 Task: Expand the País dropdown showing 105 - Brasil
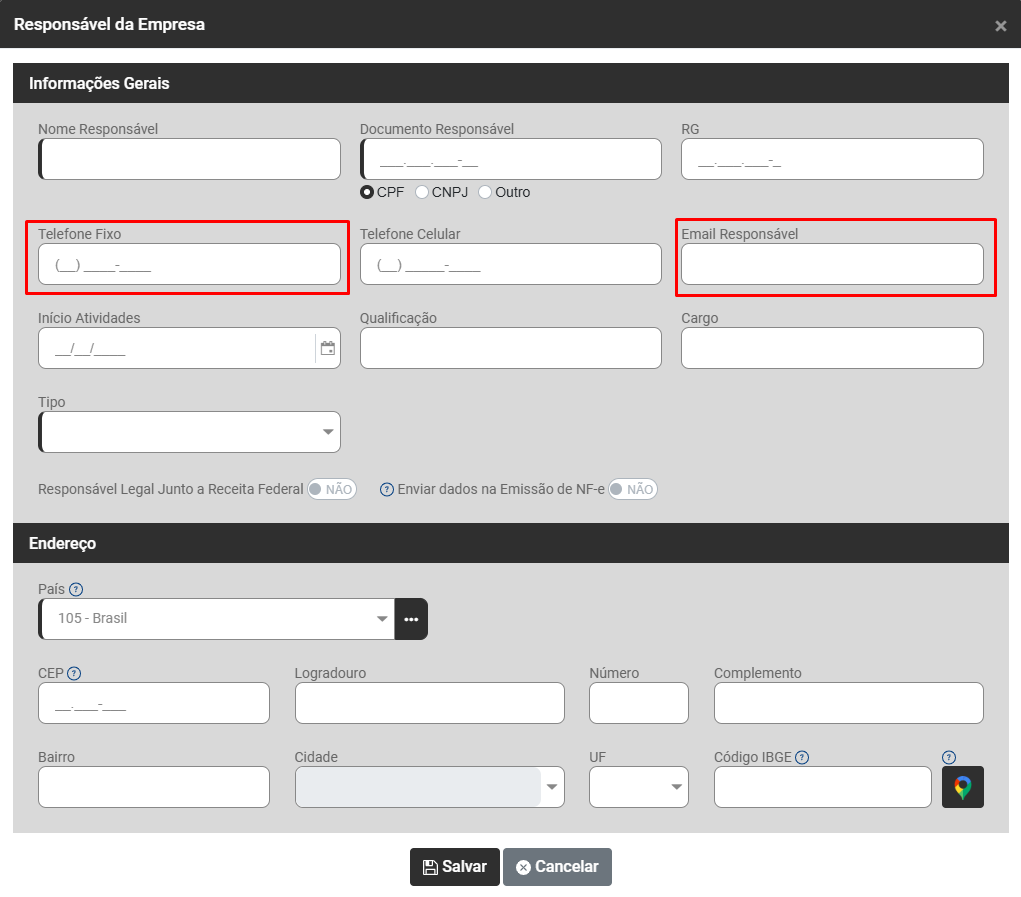coord(216,619)
